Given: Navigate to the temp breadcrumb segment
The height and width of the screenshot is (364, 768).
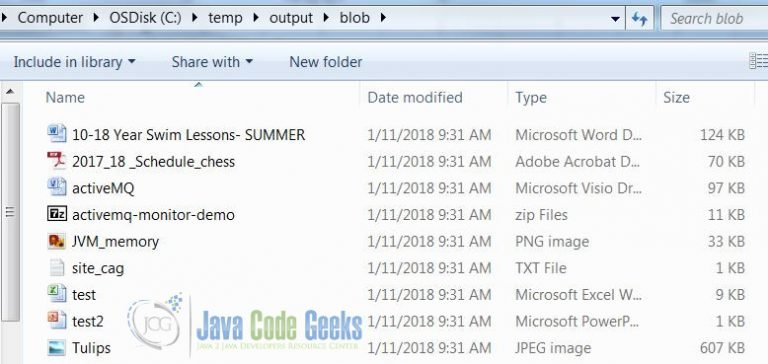Looking at the screenshot, I should pyautogui.click(x=225, y=18).
